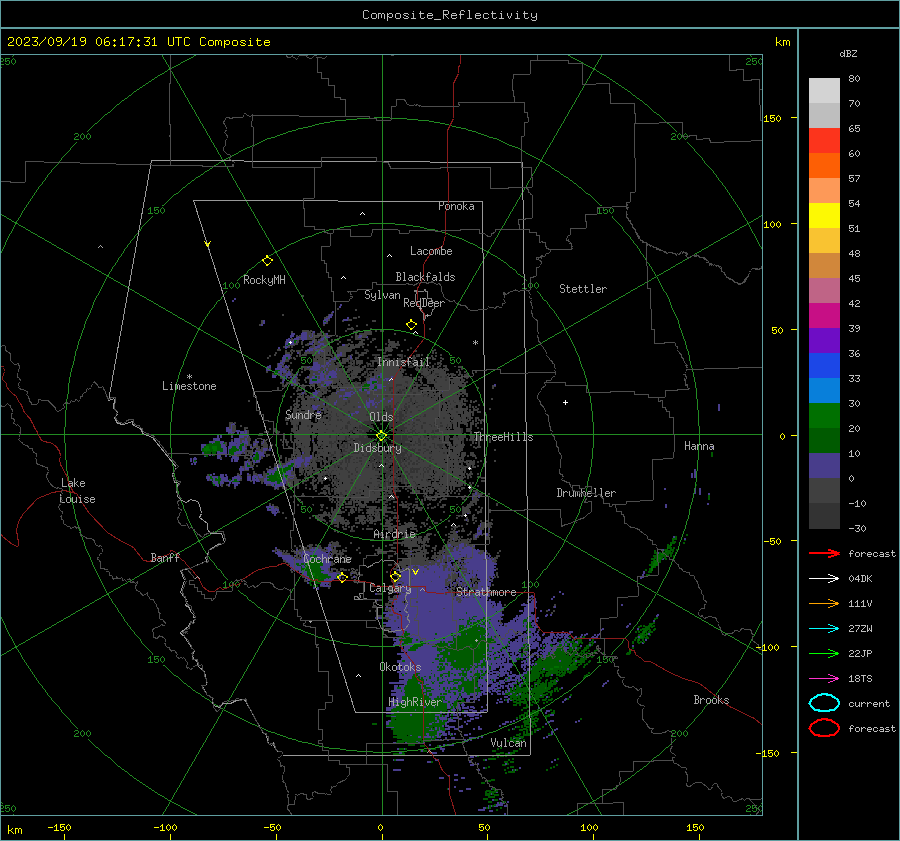This screenshot has height=841, width=900.
Task: Click the Composite_Reflectivity title
Action: 450,15
